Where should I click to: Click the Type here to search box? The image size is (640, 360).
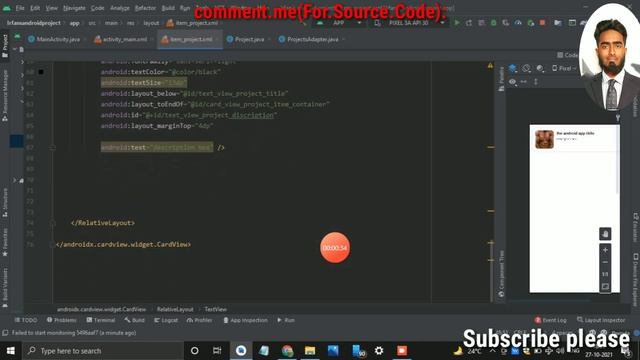[103, 351]
